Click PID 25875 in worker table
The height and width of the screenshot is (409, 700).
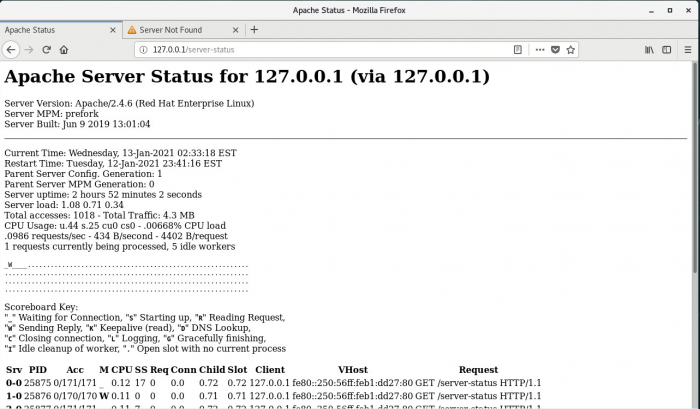tap(38, 383)
